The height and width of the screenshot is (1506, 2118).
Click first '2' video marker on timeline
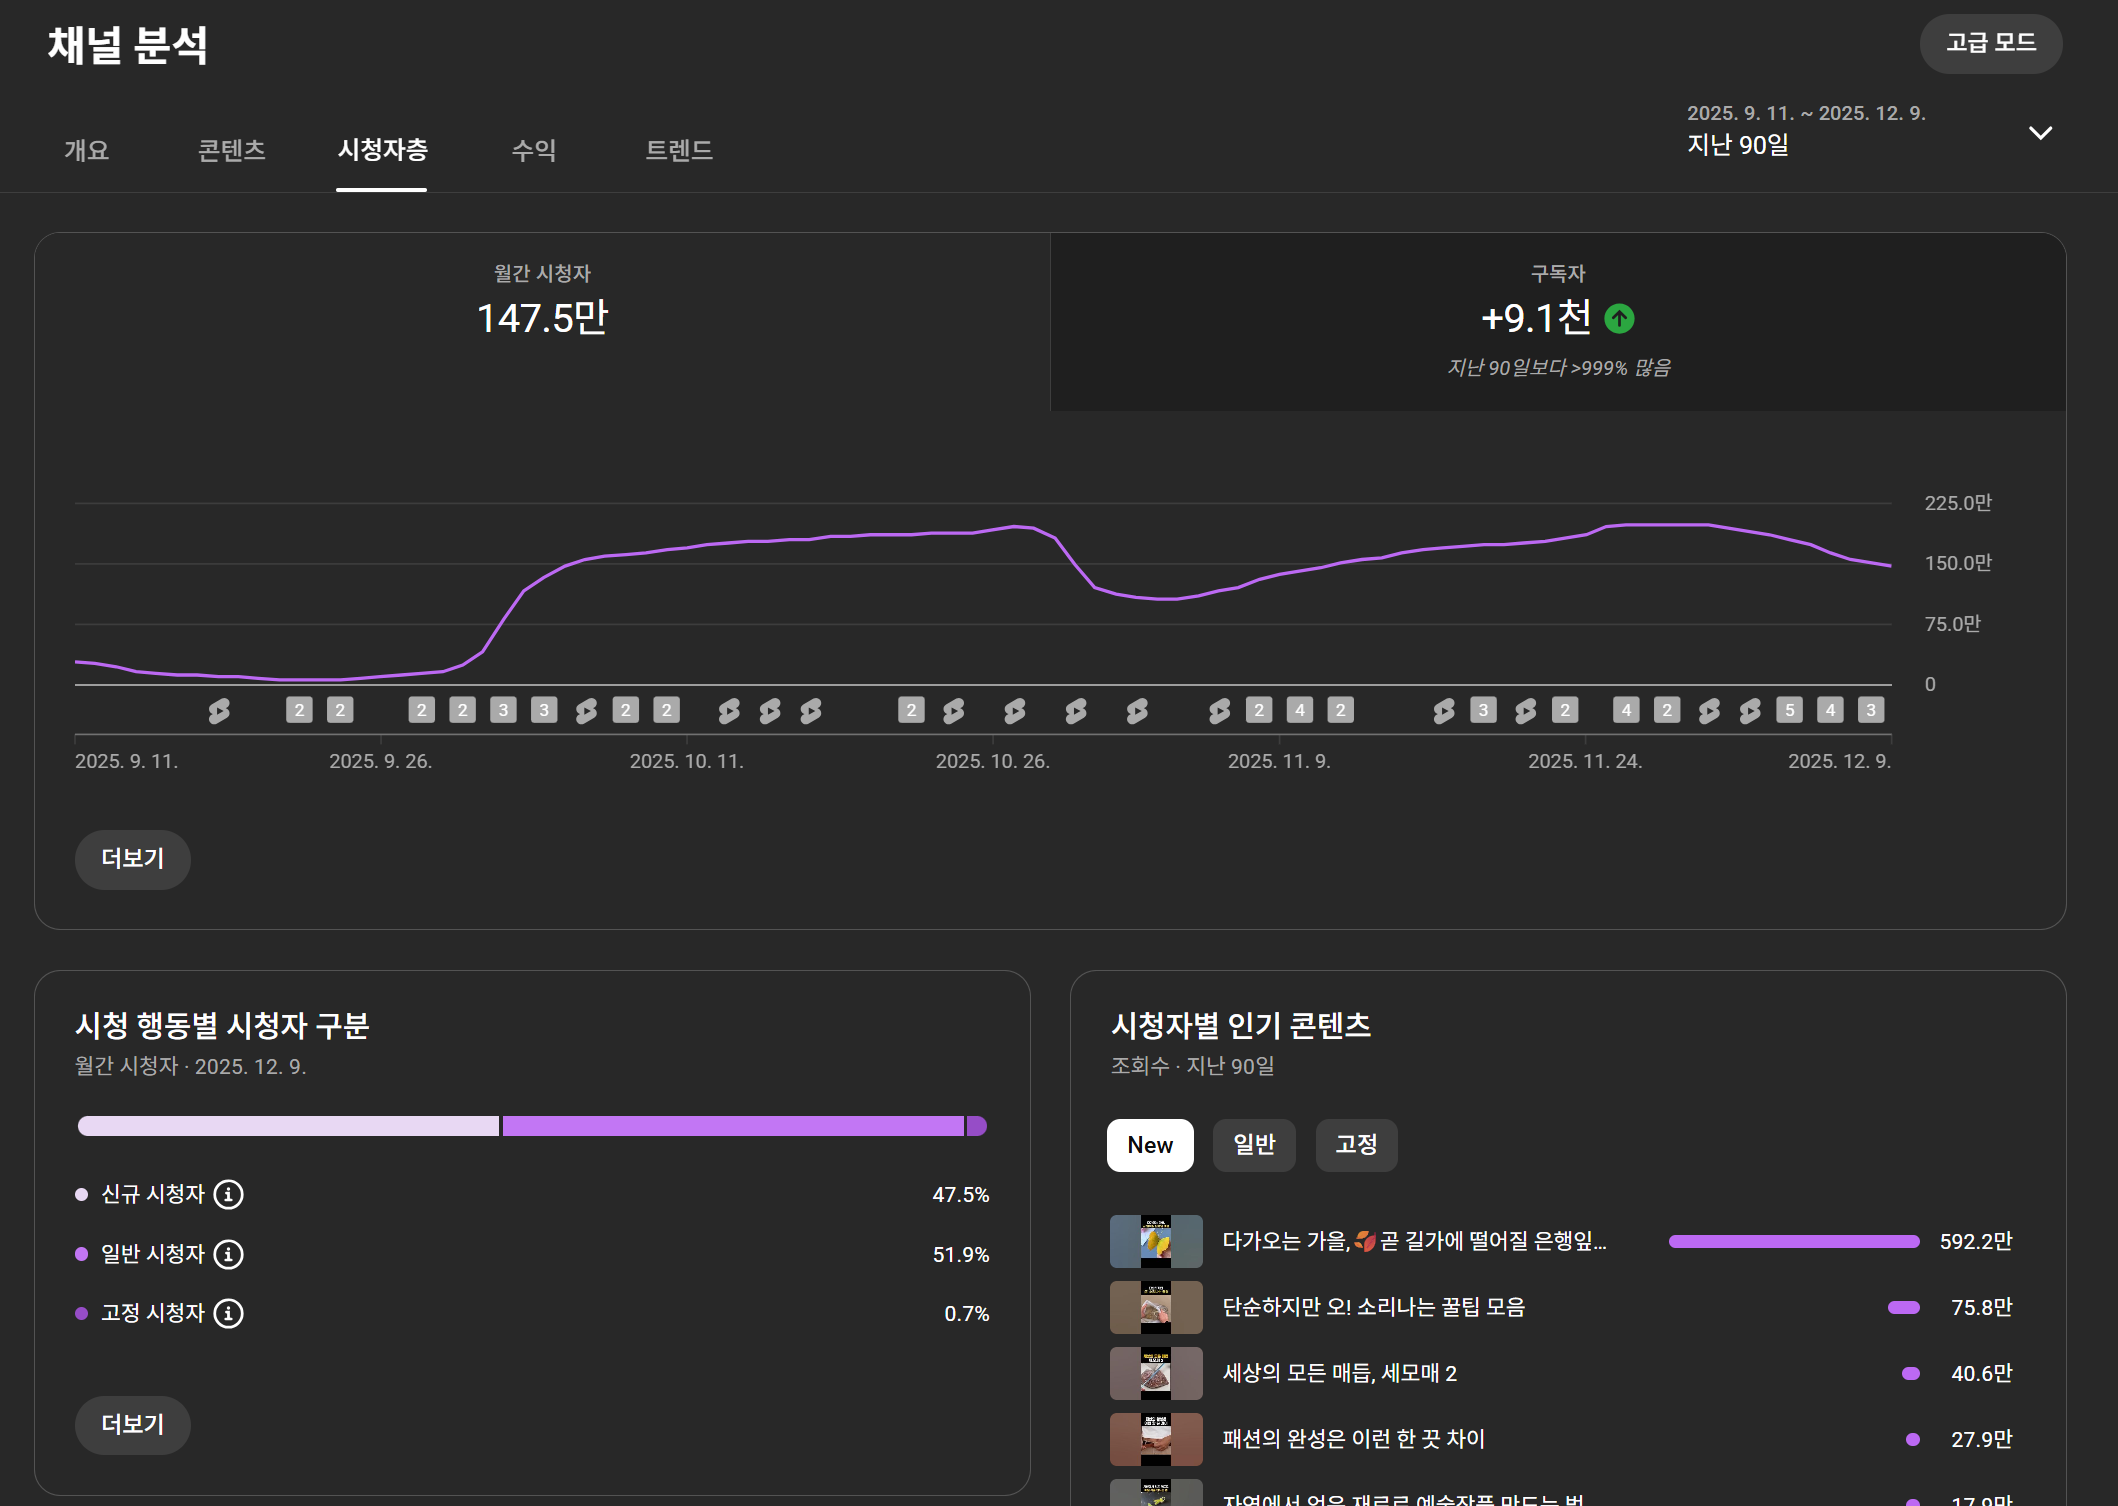(x=299, y=710)
